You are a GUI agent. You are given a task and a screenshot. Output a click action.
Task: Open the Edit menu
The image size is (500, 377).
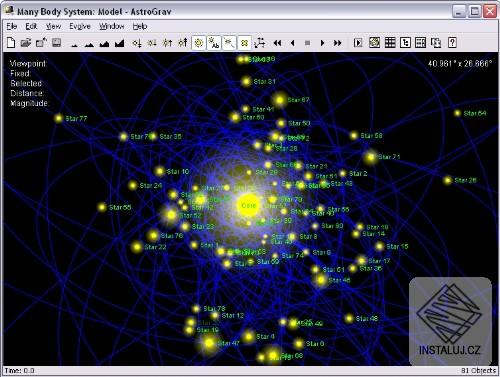pos(31,26)
